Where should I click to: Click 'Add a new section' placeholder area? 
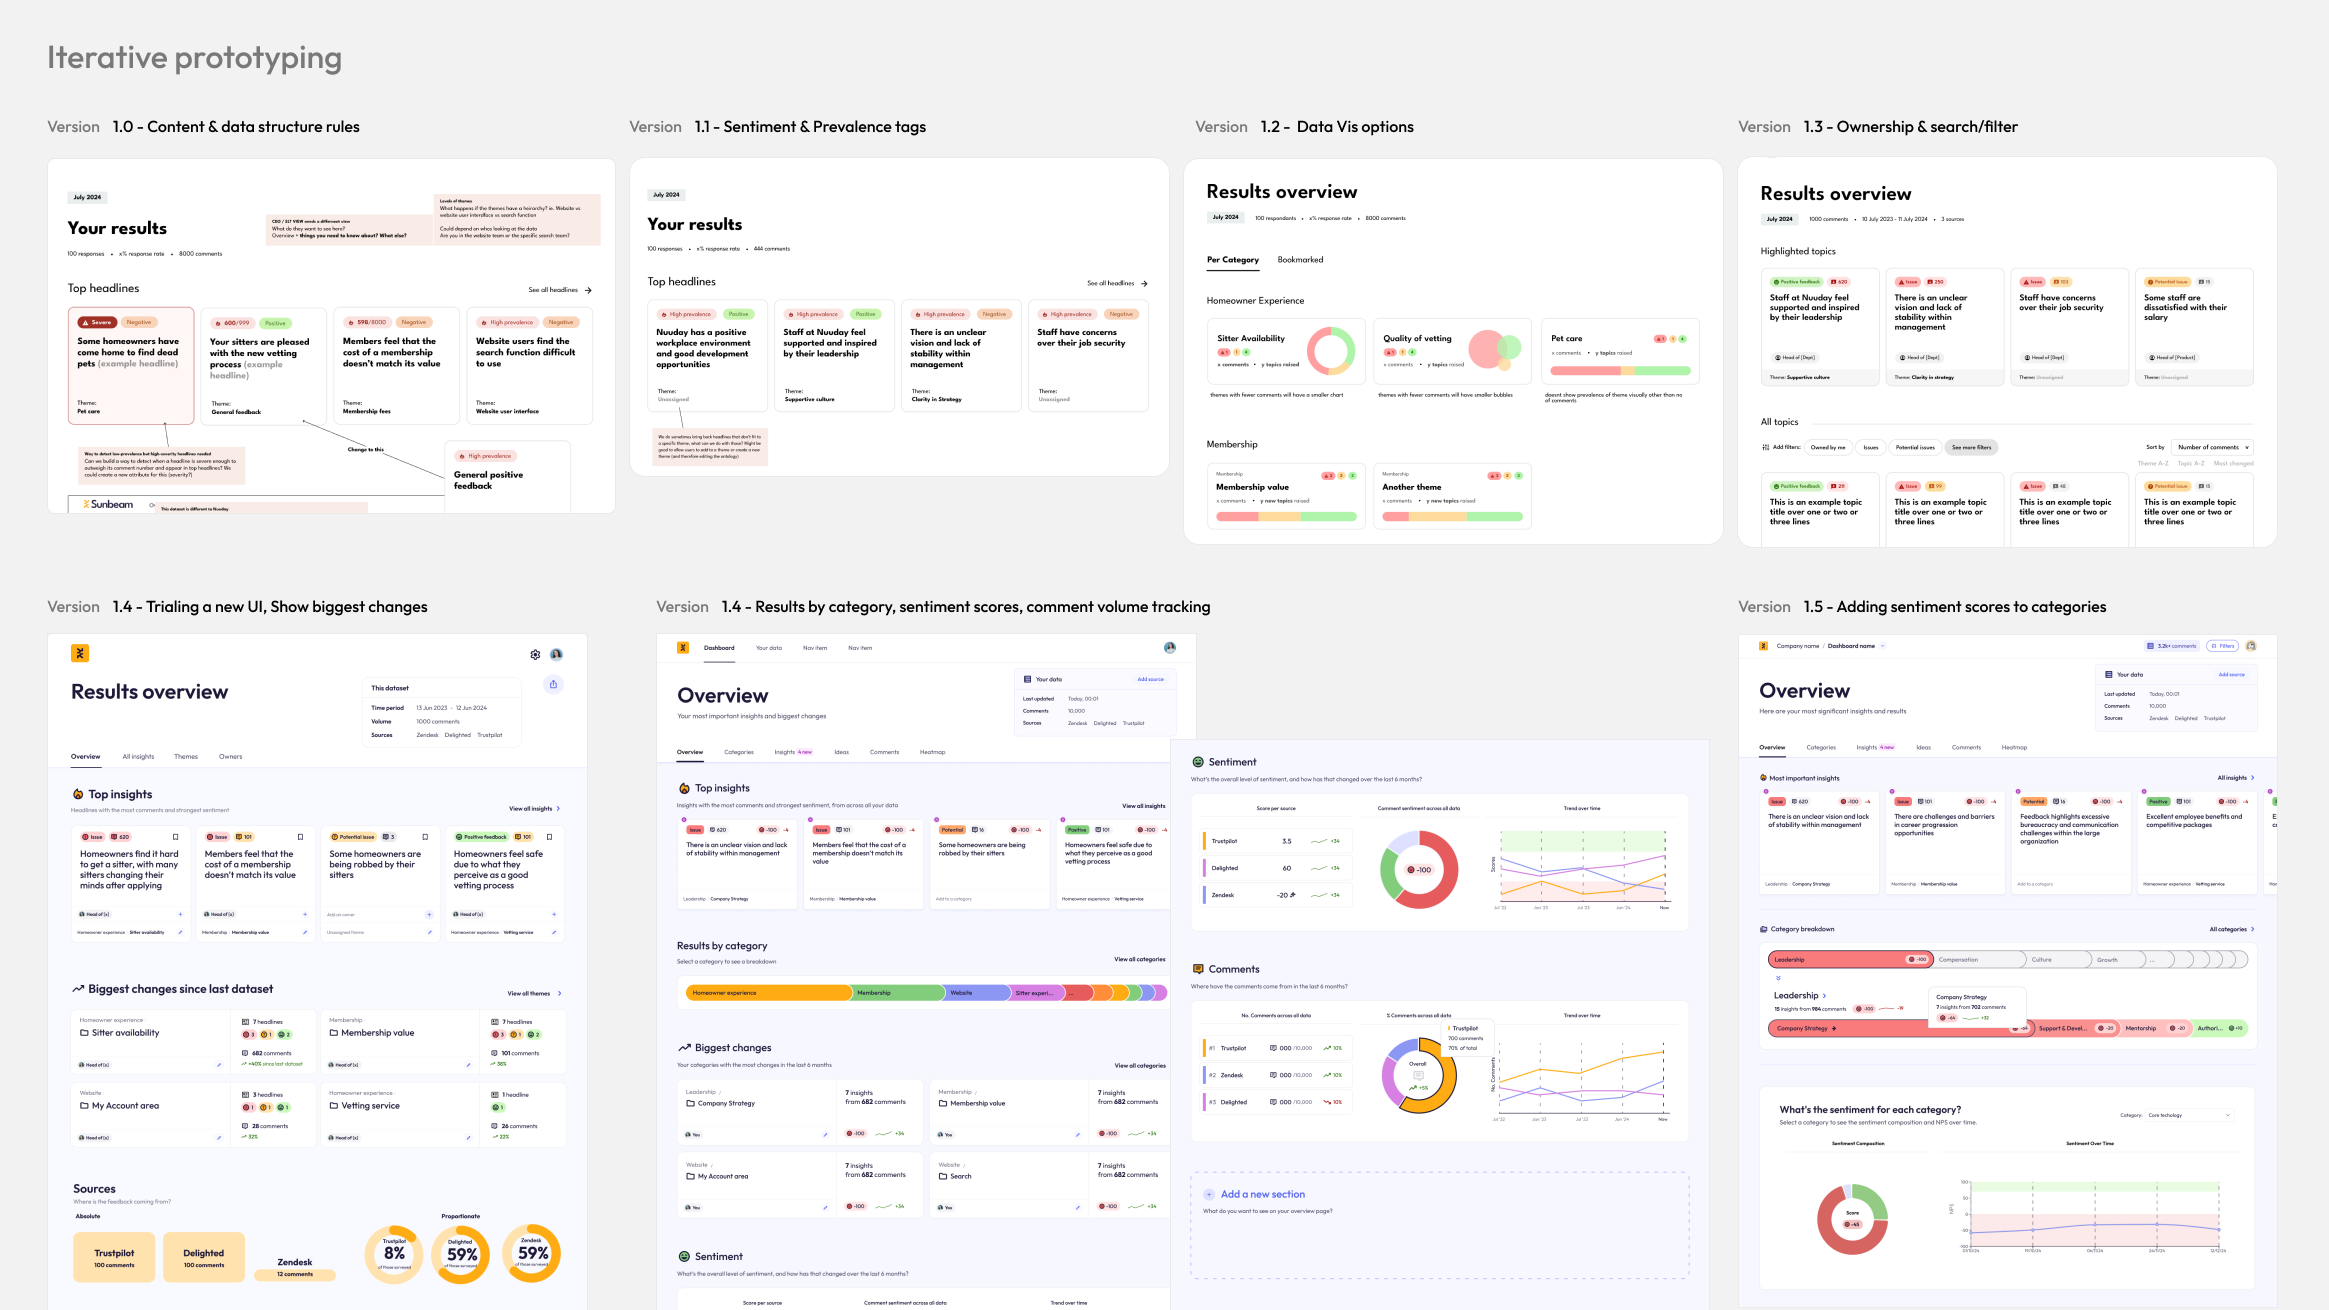click(x=1262, y=1194)
